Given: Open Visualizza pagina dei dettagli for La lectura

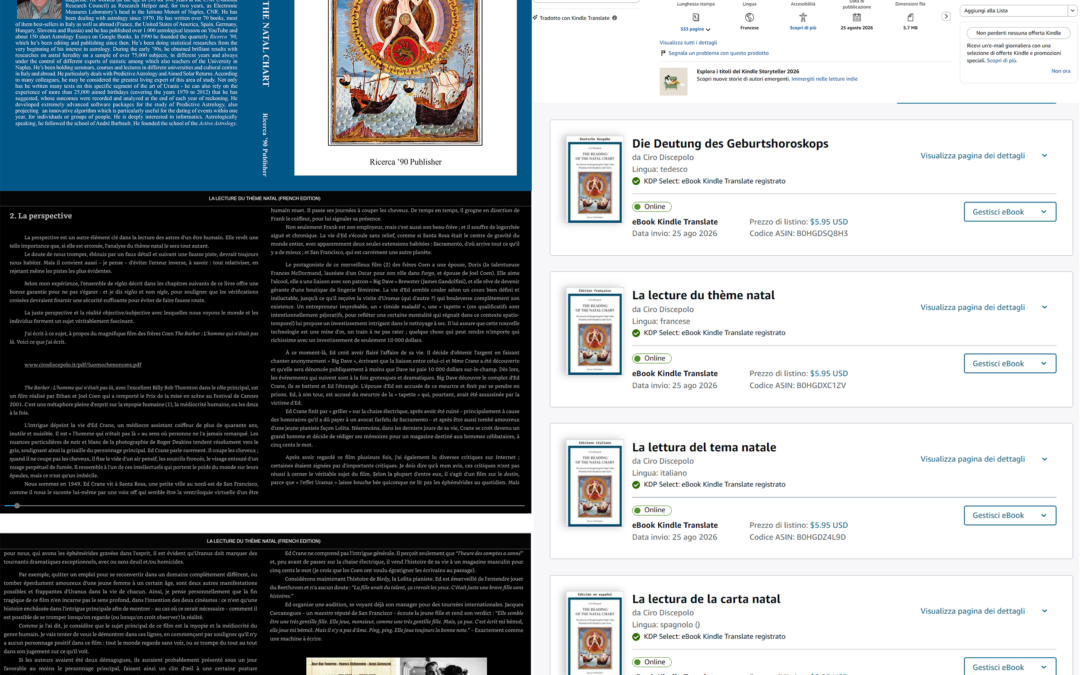Looking at the screenshot, I should click(973, 611).
